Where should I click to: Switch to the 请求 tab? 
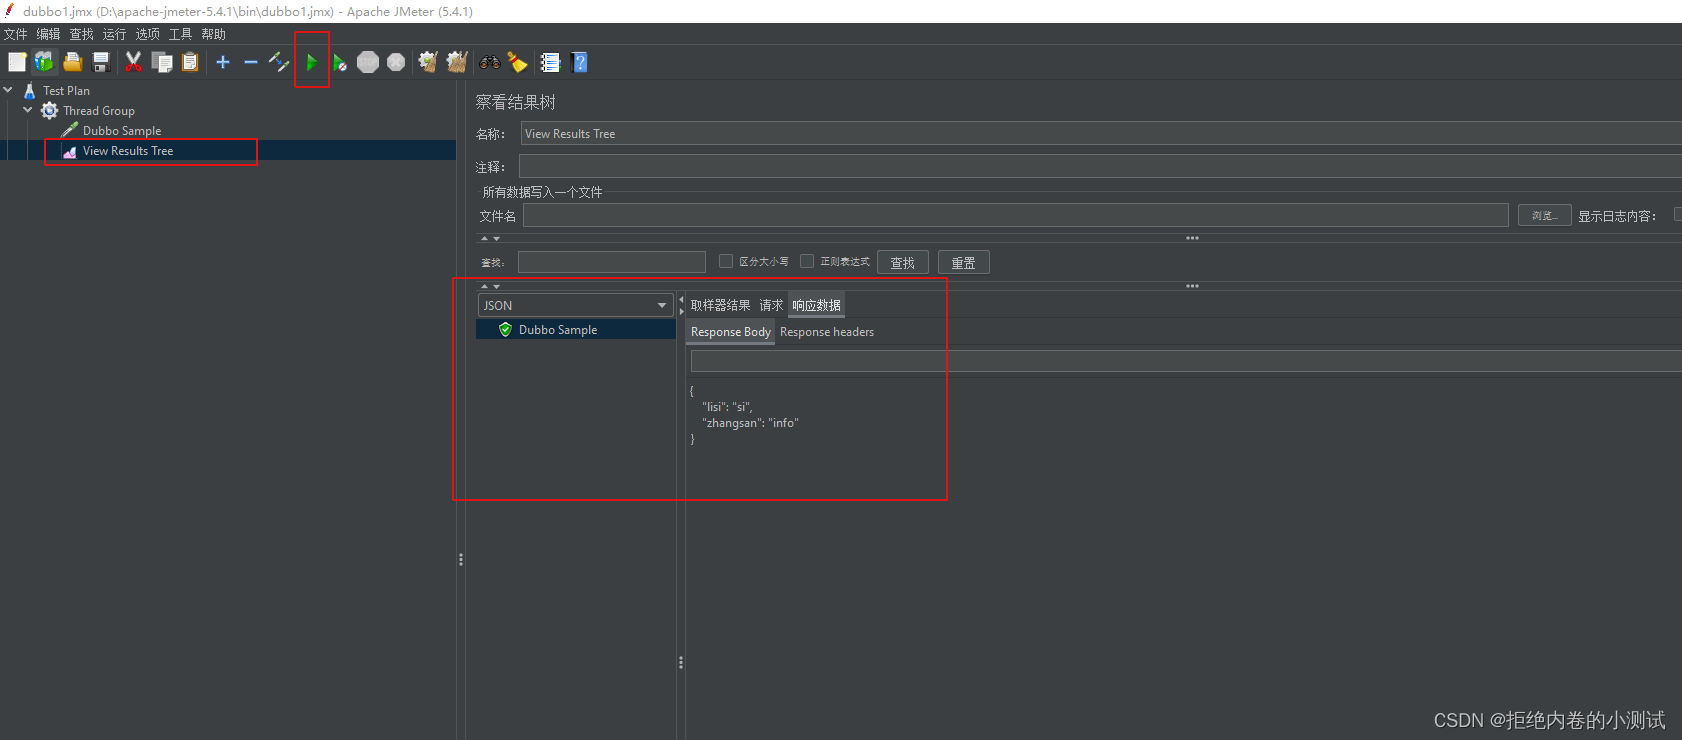[x=771, y=305]
